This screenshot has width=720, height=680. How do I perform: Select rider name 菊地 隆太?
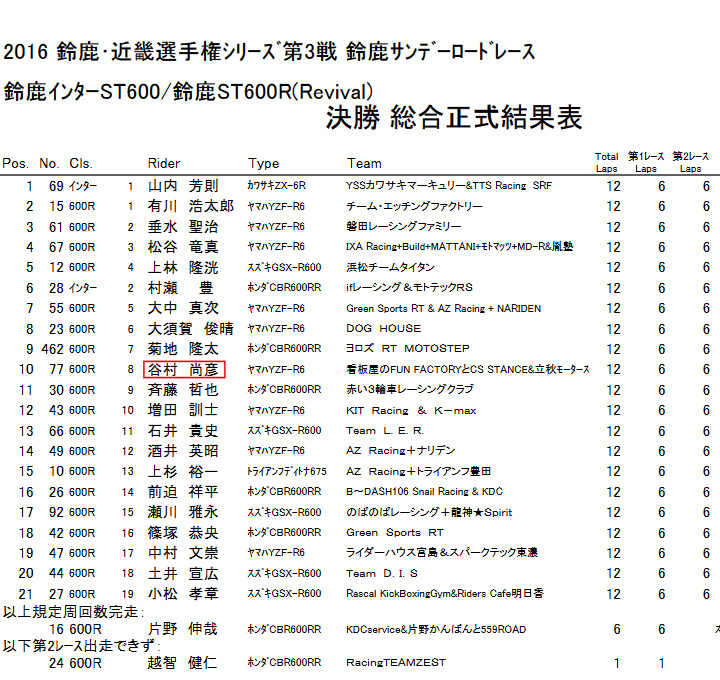[x=183, y=349]
